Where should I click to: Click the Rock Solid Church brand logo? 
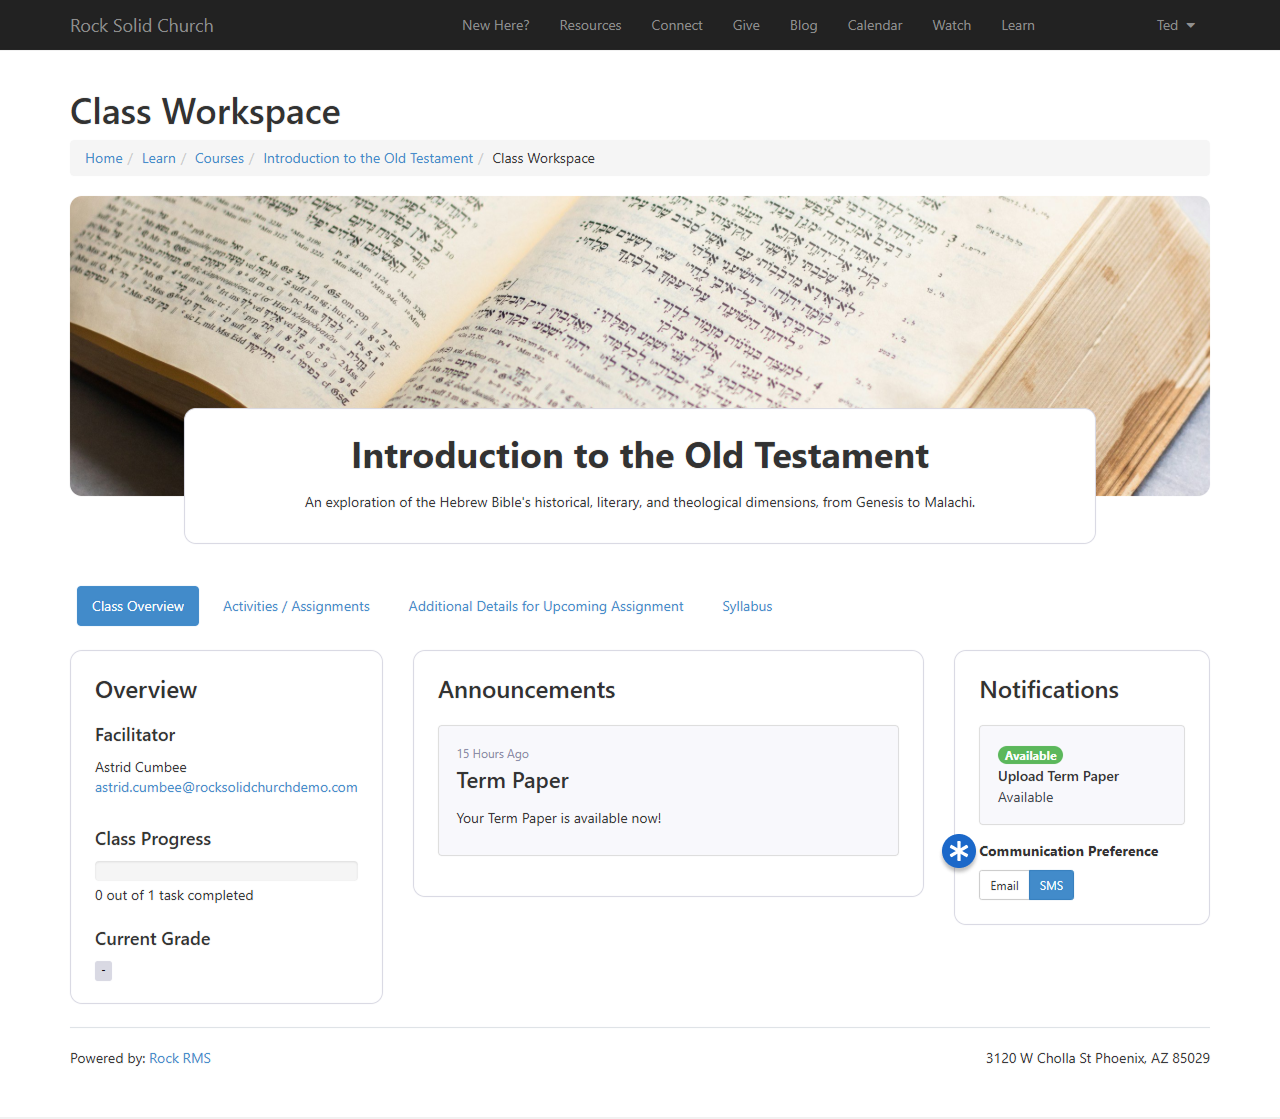point(142,25)
